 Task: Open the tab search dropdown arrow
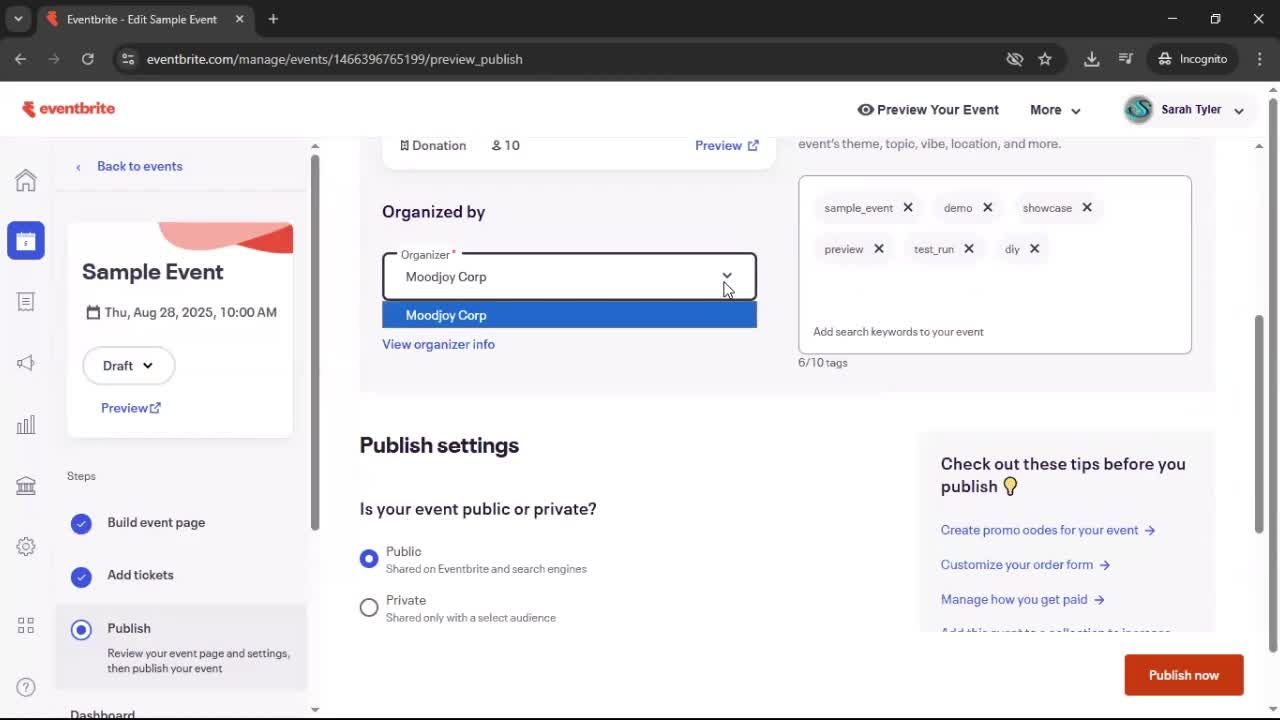coord(18,19)
